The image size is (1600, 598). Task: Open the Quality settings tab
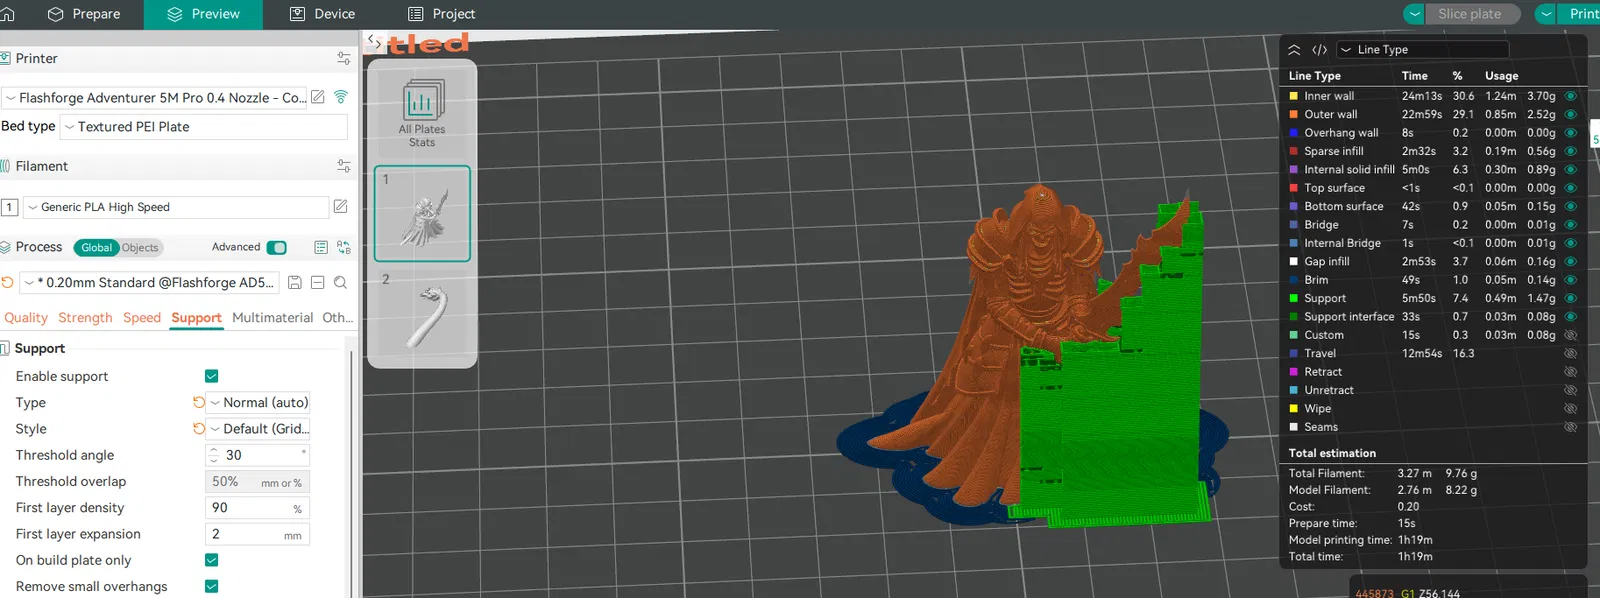26,318
